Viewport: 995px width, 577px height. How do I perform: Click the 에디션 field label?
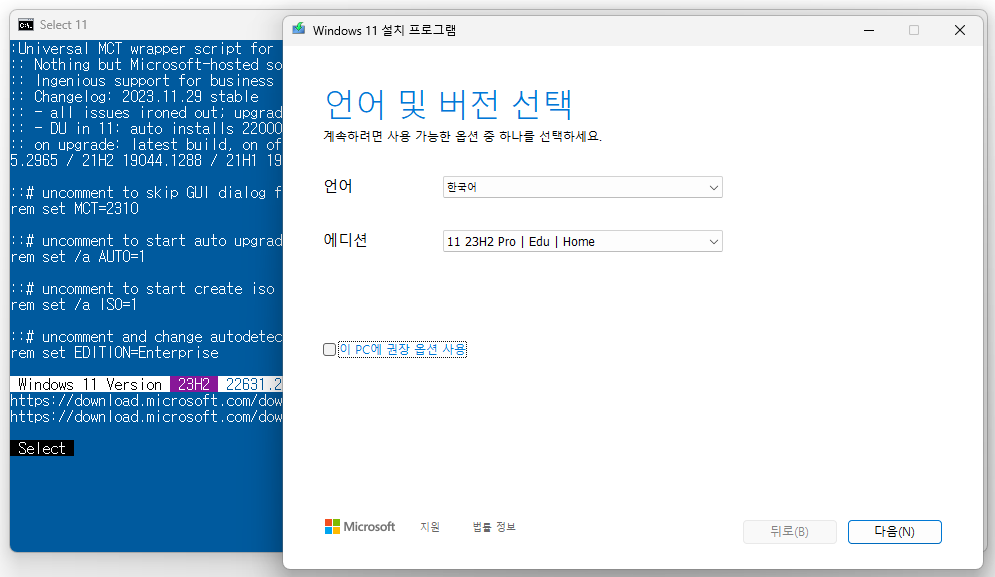[x=346, y=241]
